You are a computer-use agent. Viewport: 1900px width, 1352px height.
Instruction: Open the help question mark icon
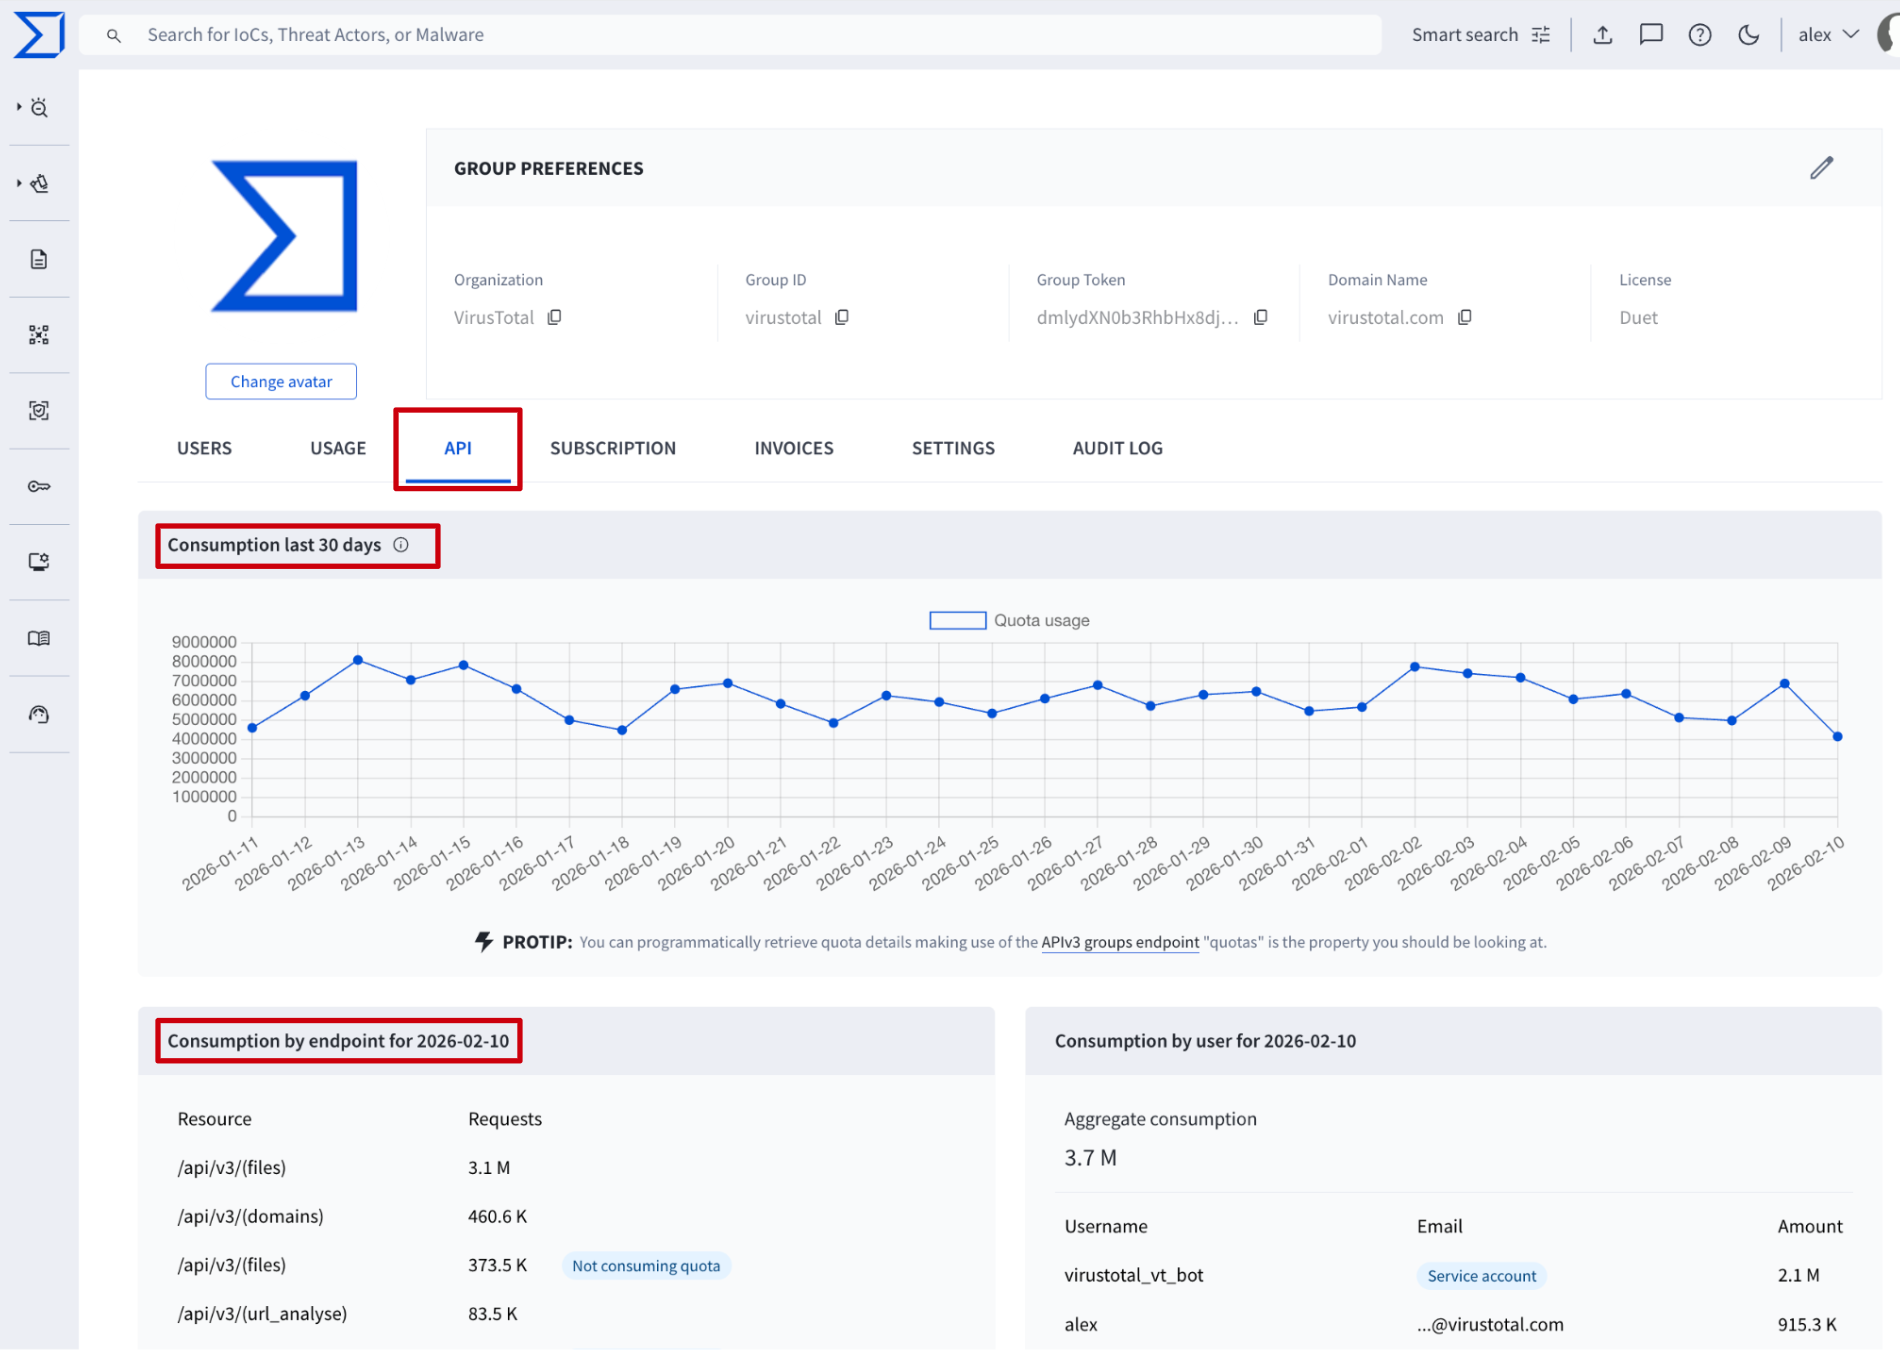tap(1699, 35)
